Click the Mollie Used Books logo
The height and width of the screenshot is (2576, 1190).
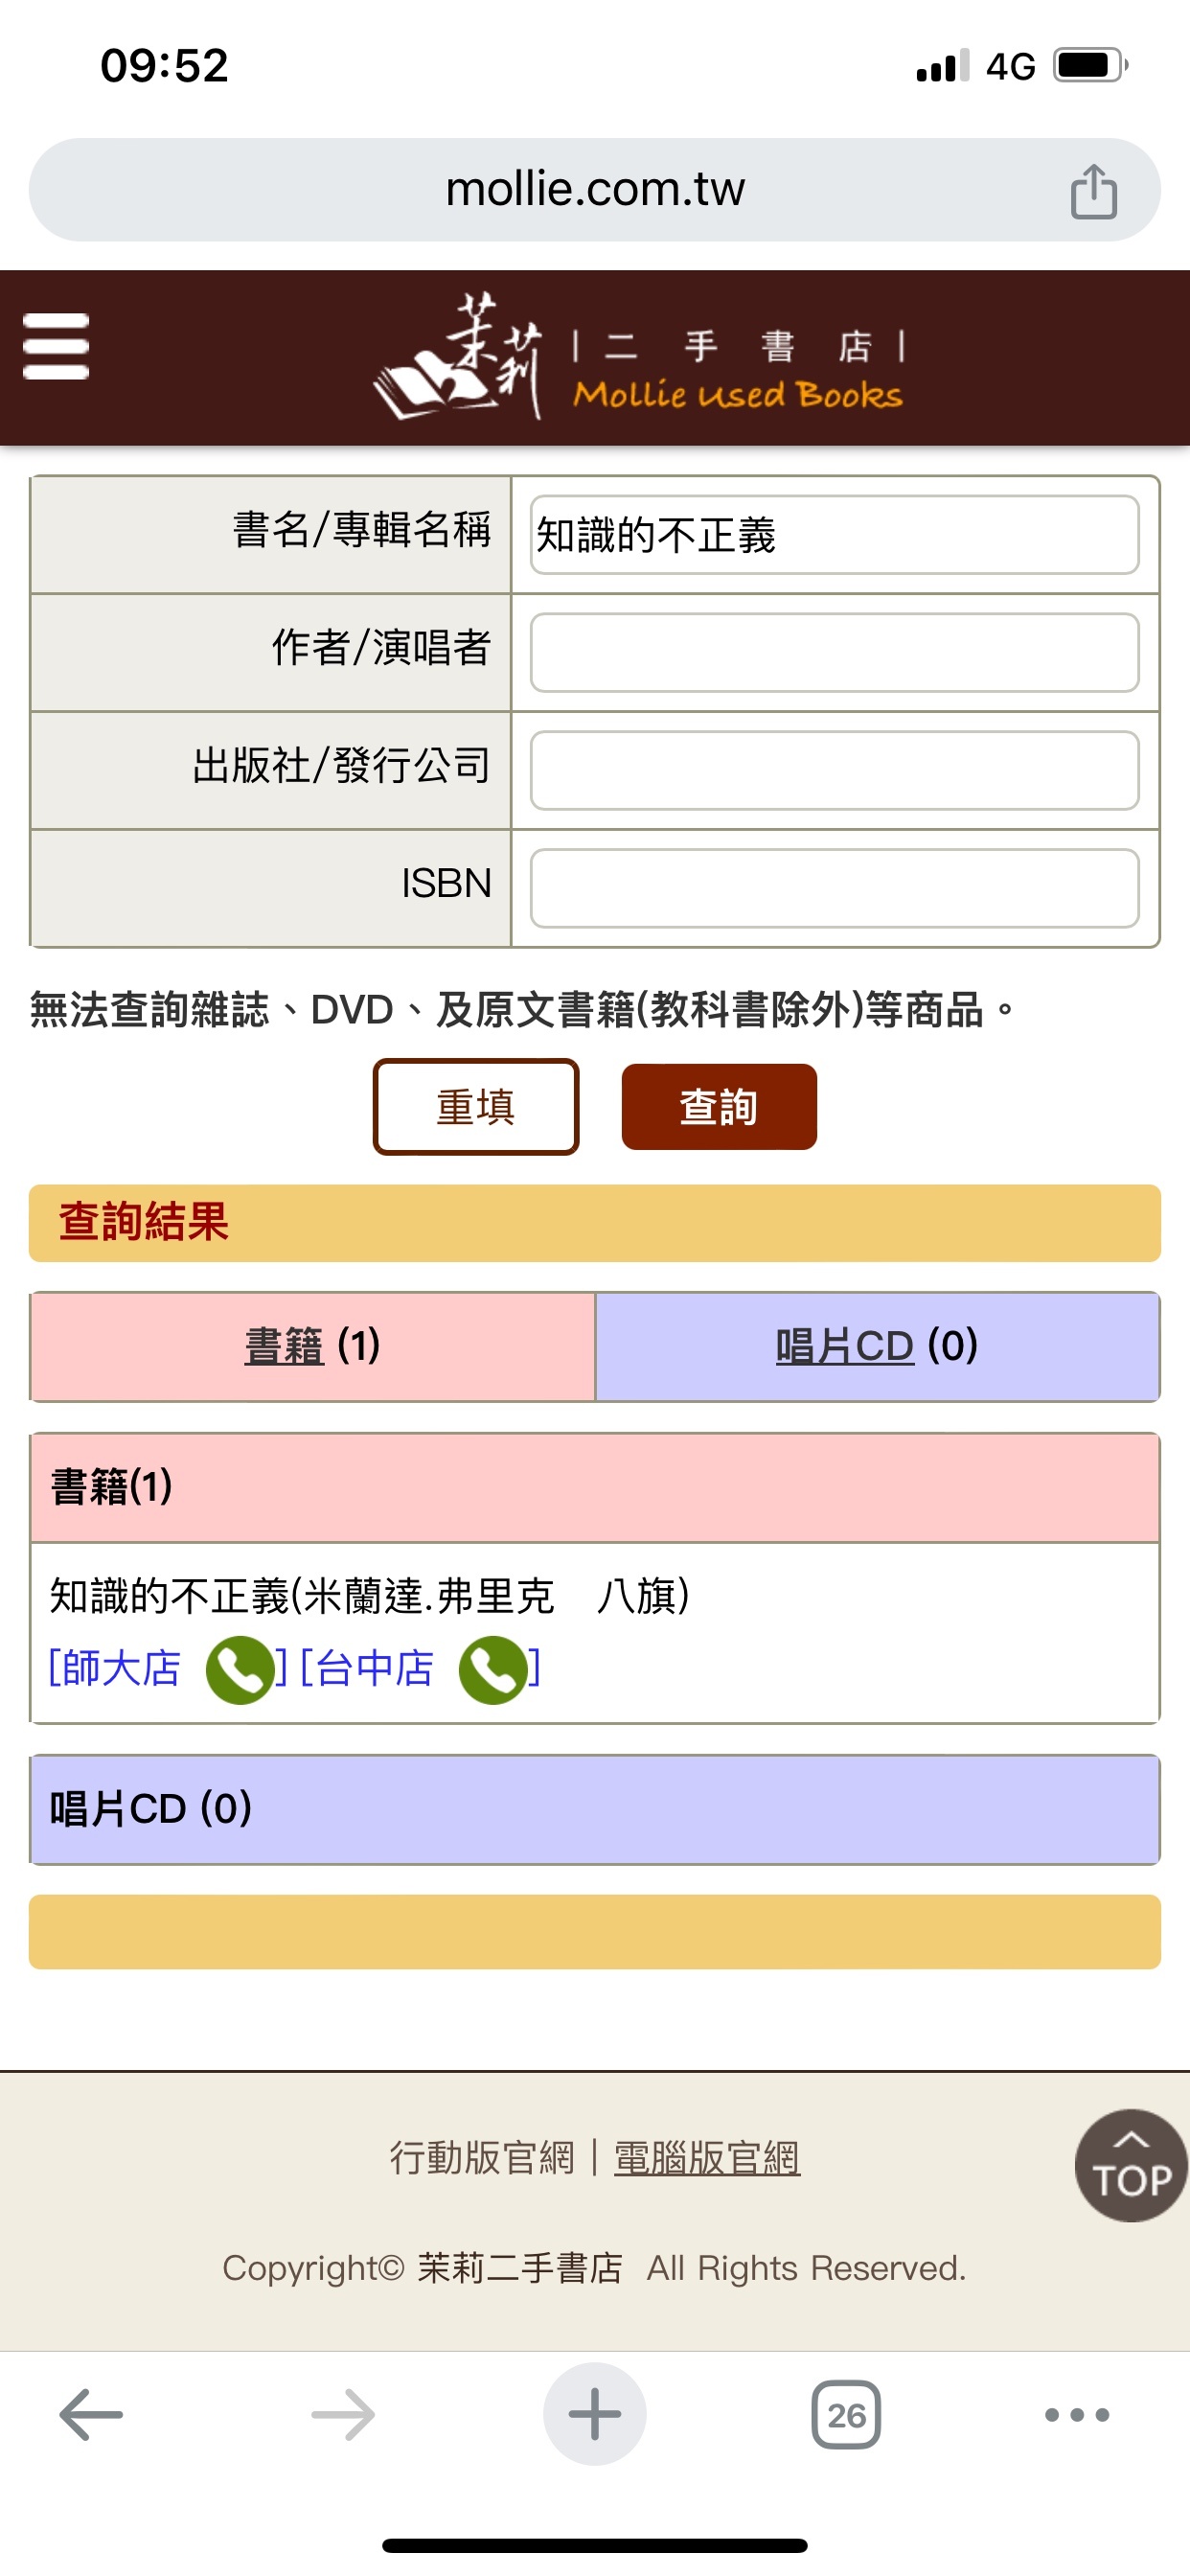(638, 356)
